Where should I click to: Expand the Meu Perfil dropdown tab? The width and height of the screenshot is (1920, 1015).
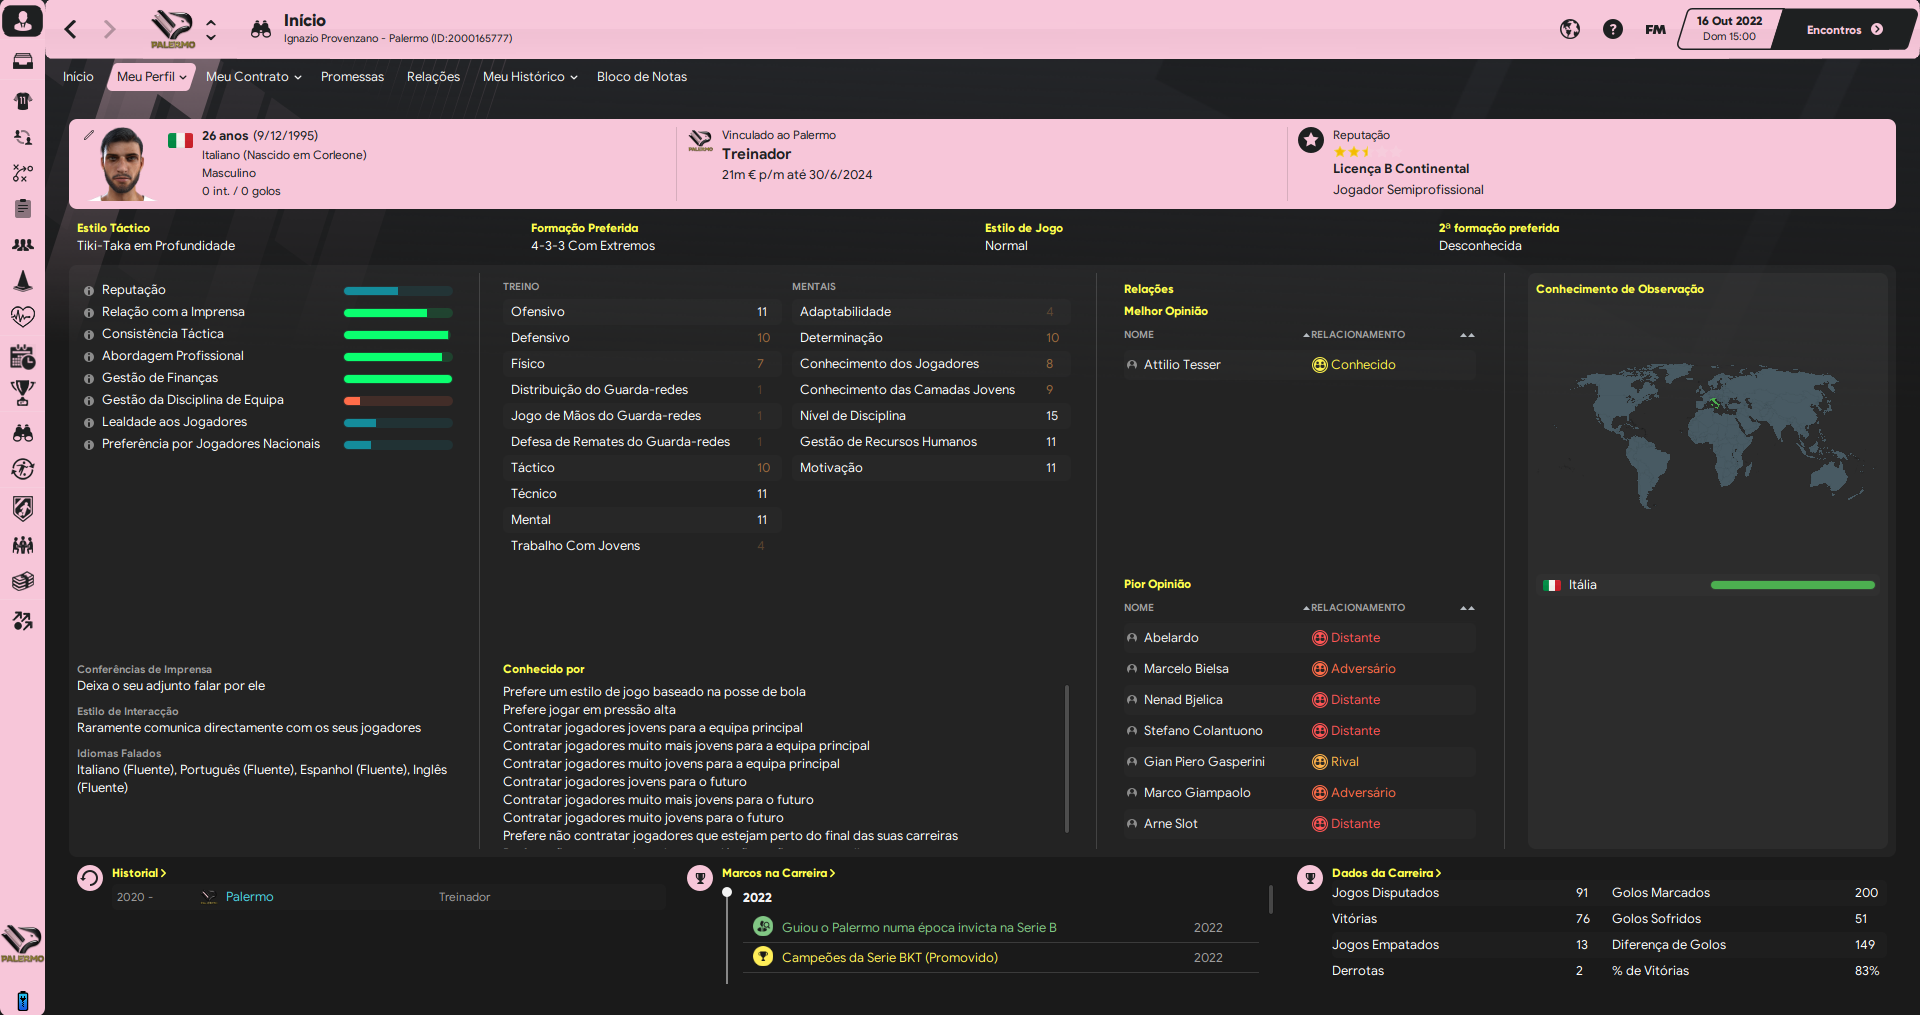click(151, 77)
